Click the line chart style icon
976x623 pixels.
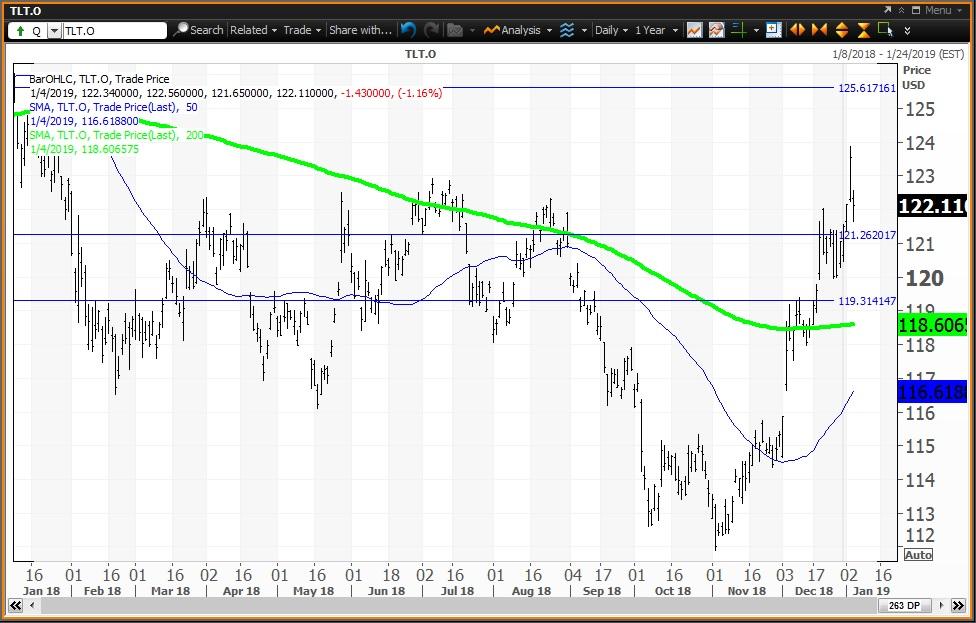(x=694, y=30)
